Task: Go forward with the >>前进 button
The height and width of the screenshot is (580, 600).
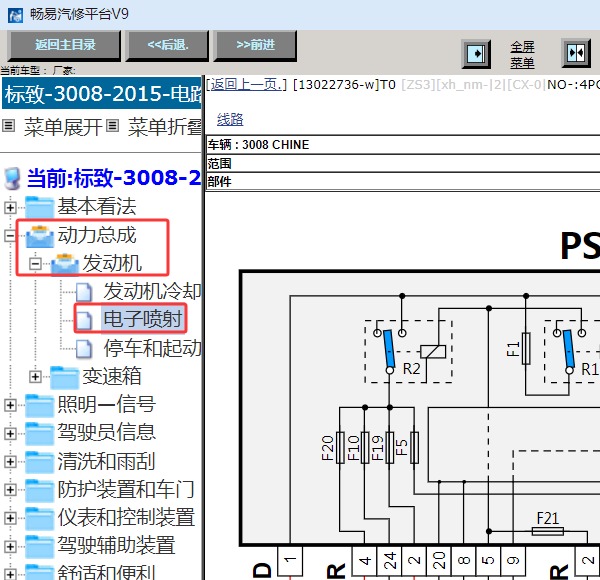Action: tap(256, 45)
